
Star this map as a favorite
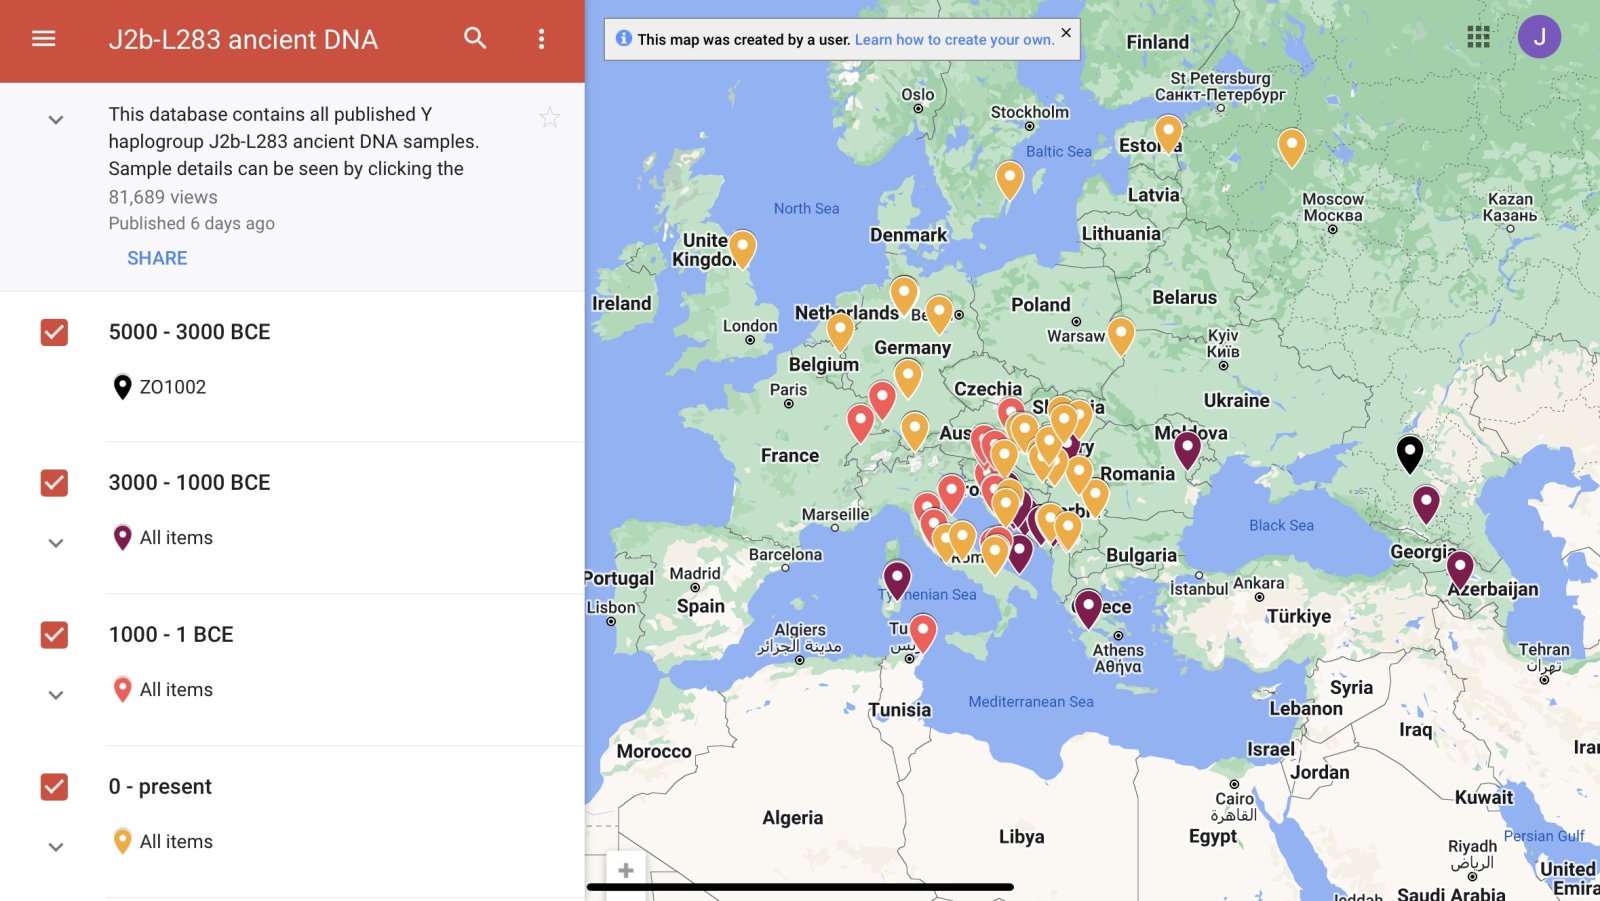coord(550,118)
